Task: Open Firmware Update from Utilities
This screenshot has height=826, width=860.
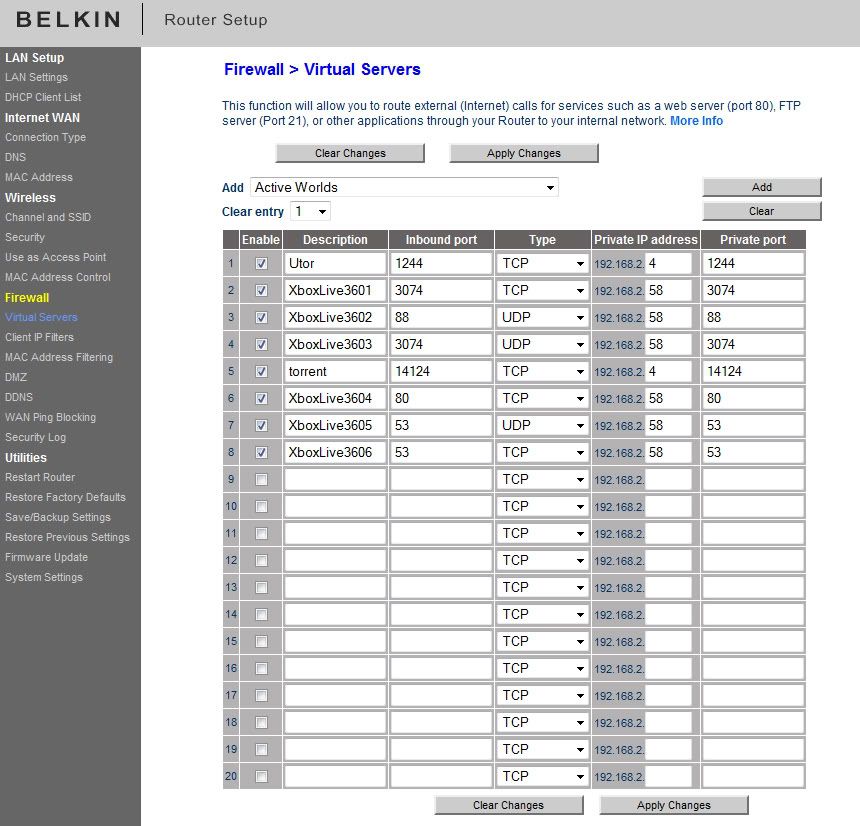Action: pos(46,557)
